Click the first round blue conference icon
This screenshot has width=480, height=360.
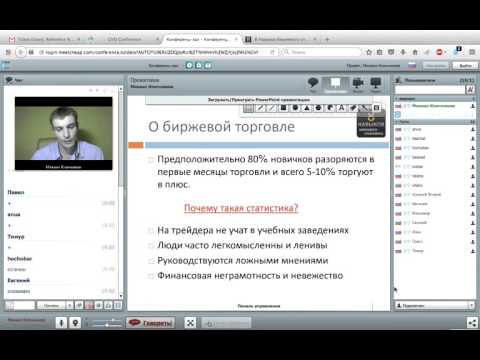point(189,65)
